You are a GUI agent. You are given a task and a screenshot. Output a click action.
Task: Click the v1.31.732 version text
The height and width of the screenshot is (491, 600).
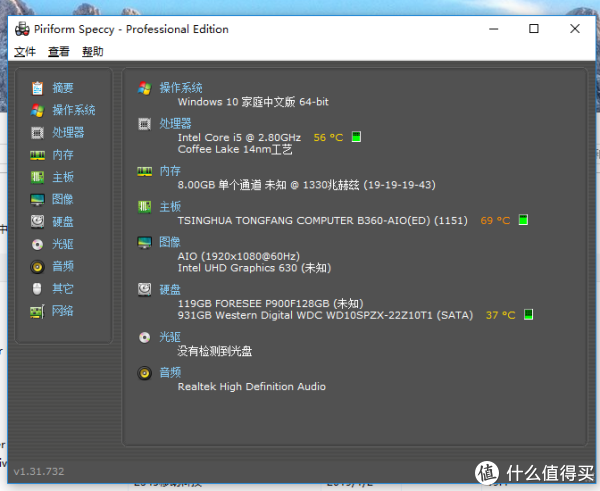point(39,471)
